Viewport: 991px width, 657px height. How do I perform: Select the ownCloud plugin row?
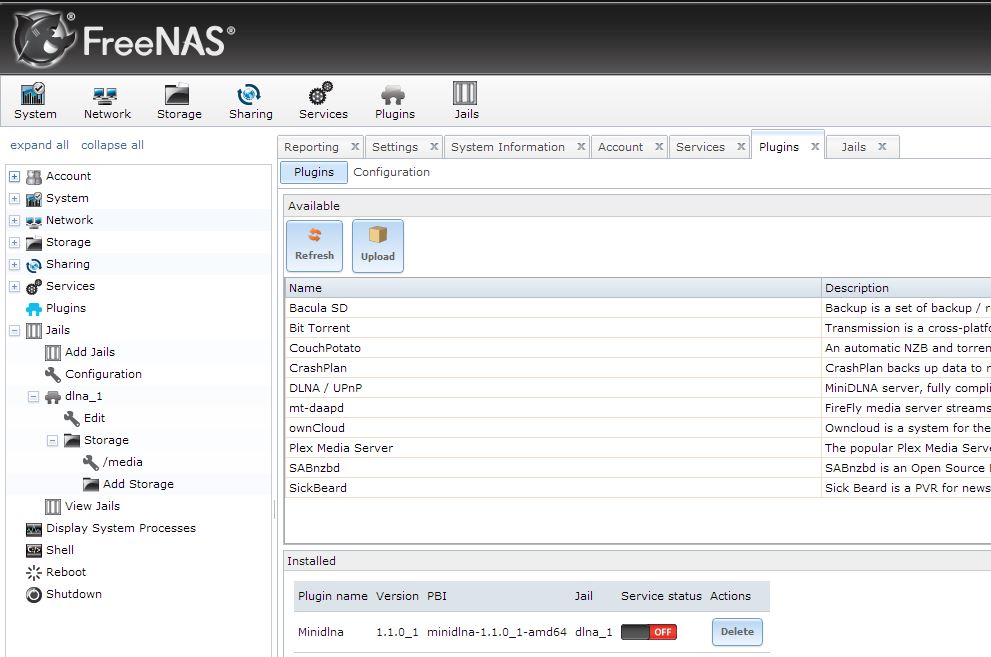(638, 428)
